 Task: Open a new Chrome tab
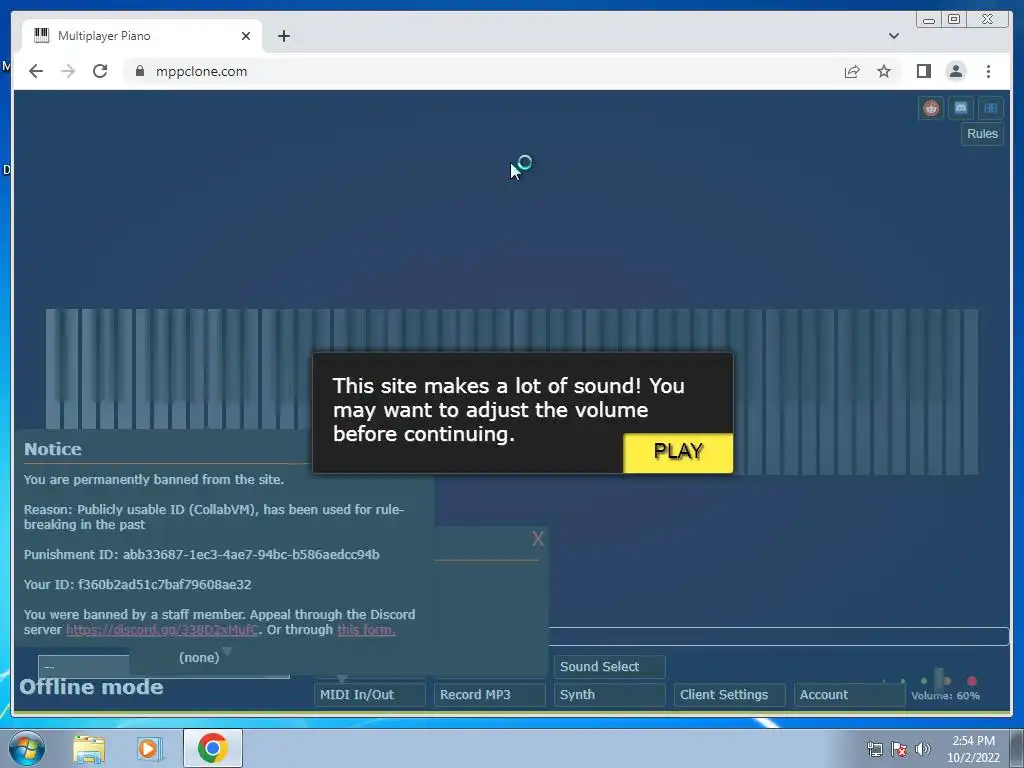[x=283, y=36]
